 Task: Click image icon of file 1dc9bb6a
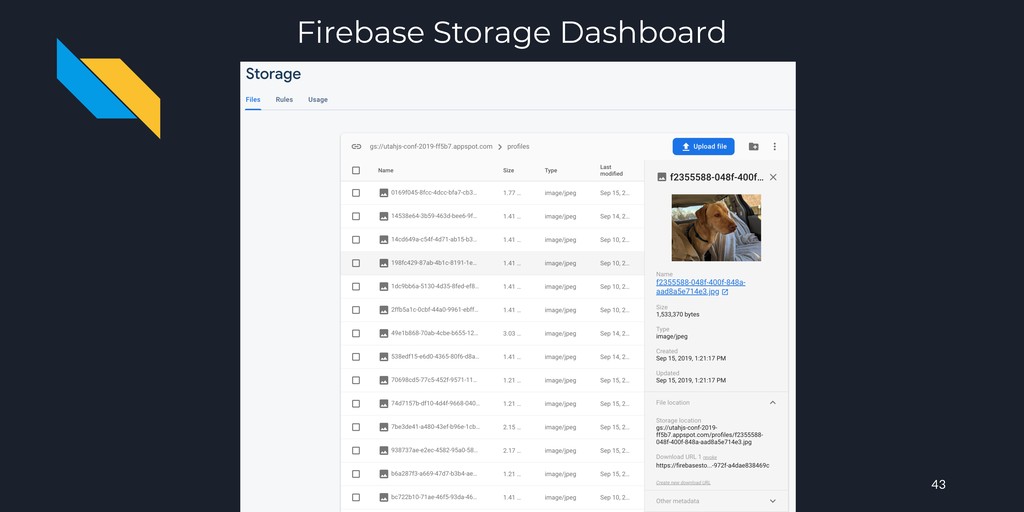click(x=384, y=287)
